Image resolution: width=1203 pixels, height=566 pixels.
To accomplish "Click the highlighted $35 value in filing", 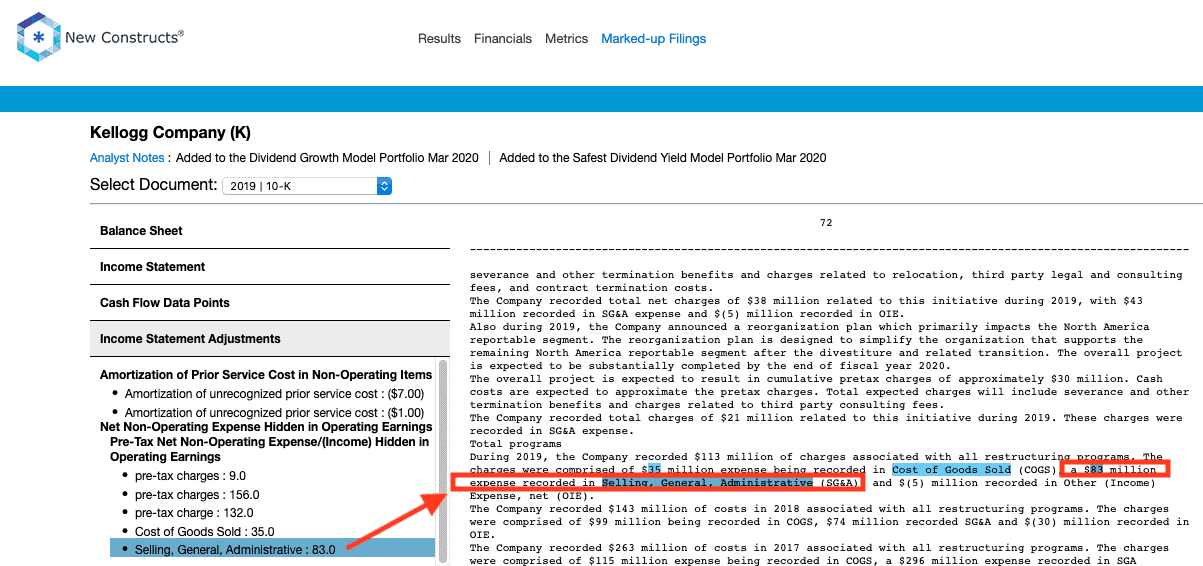I will click(653, 470).
